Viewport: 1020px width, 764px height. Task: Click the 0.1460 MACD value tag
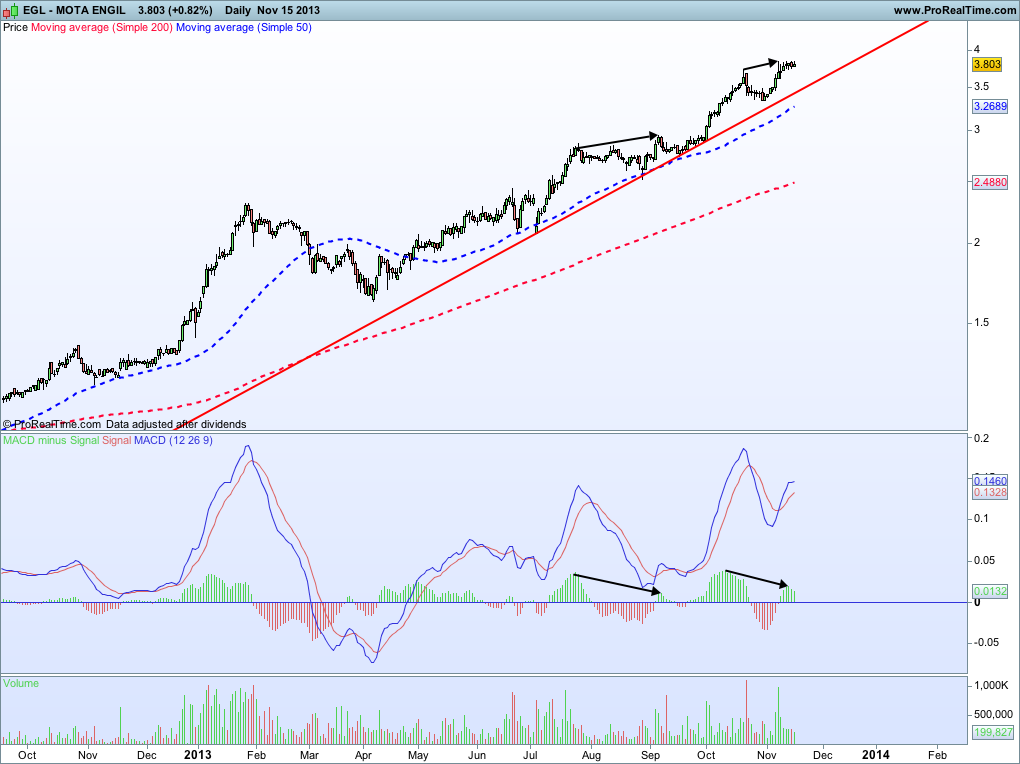click(990, 481)
